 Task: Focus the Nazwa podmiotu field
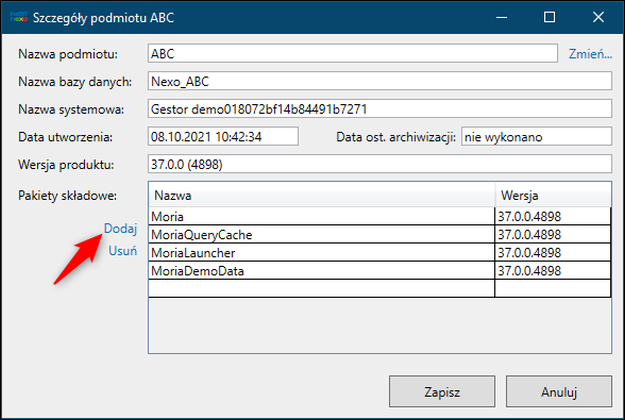click(x=352, y=53)
